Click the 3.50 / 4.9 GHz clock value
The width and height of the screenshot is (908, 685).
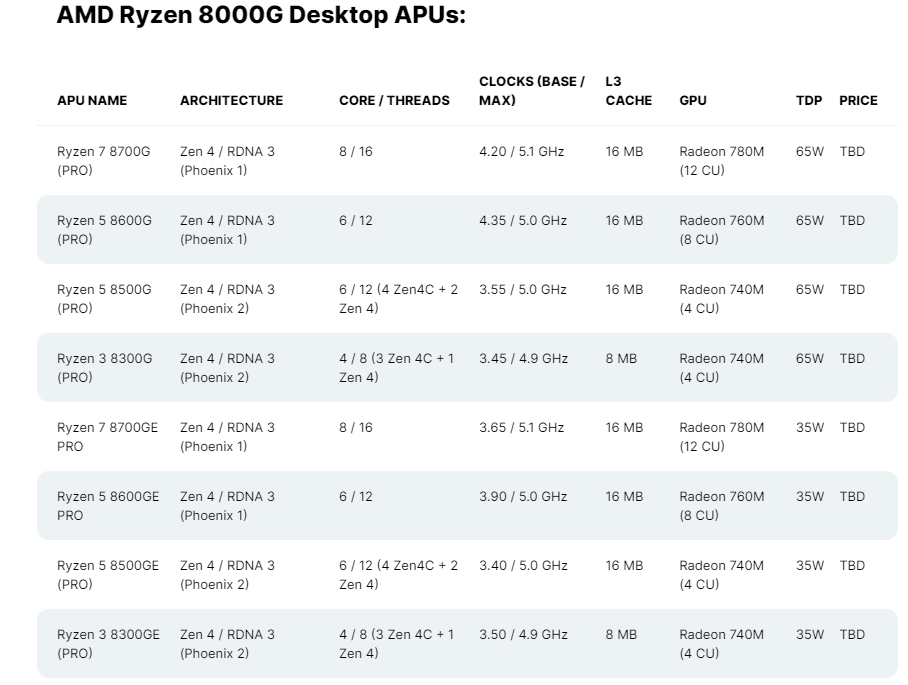pyautogui.click(x=523, y=634)
